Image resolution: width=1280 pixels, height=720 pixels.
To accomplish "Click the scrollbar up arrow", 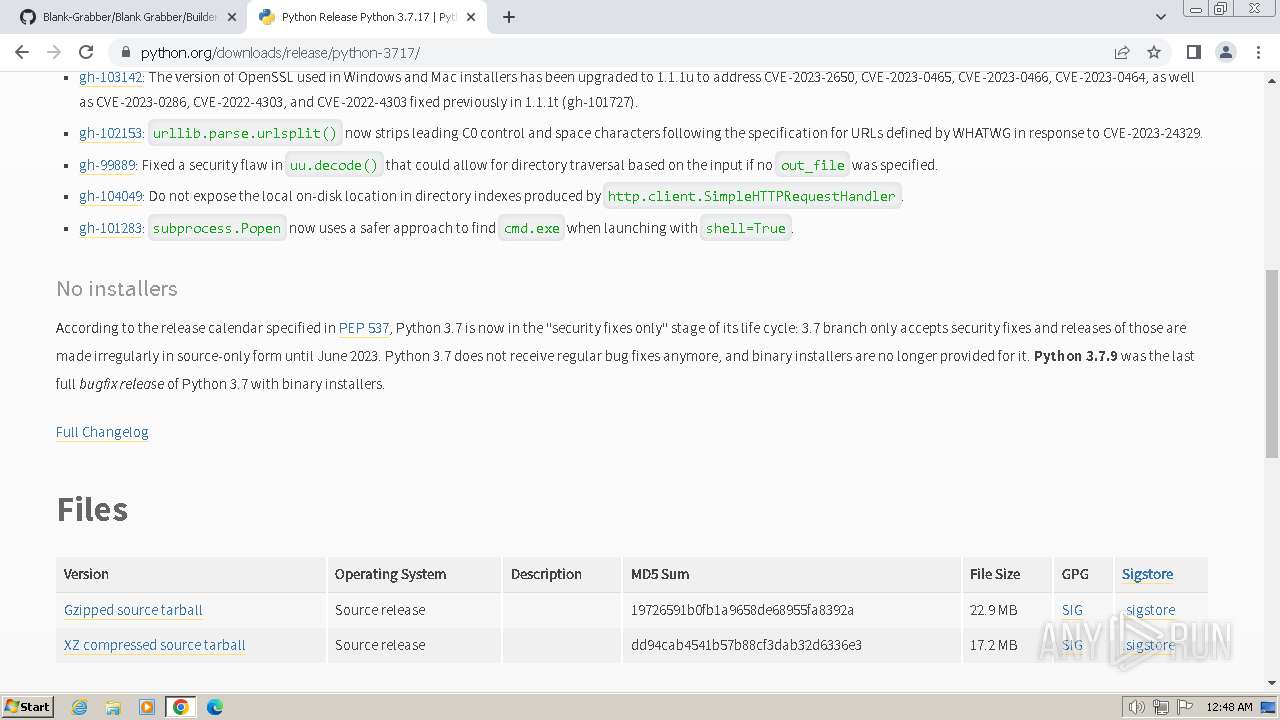I will click(1271, 80).
